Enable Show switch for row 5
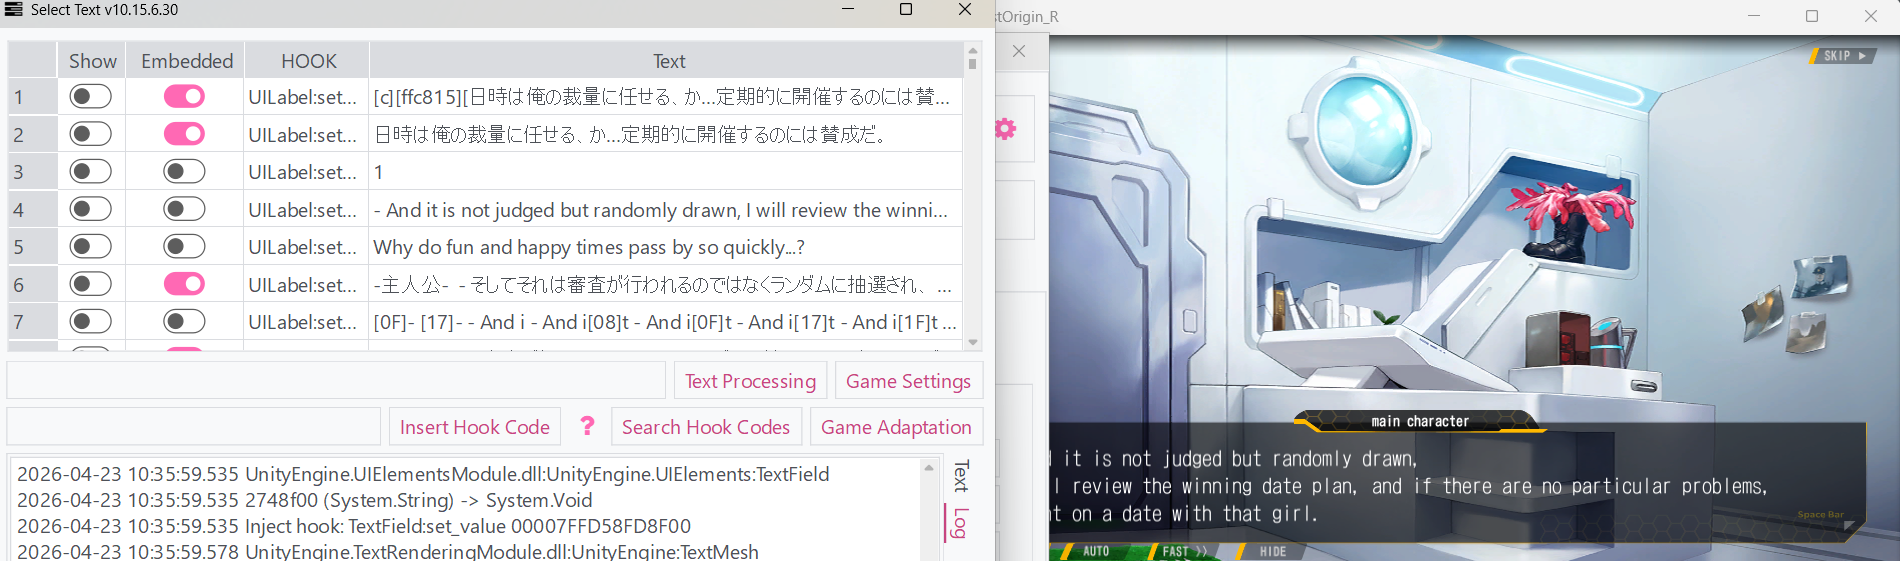 [x=90, y=246]
